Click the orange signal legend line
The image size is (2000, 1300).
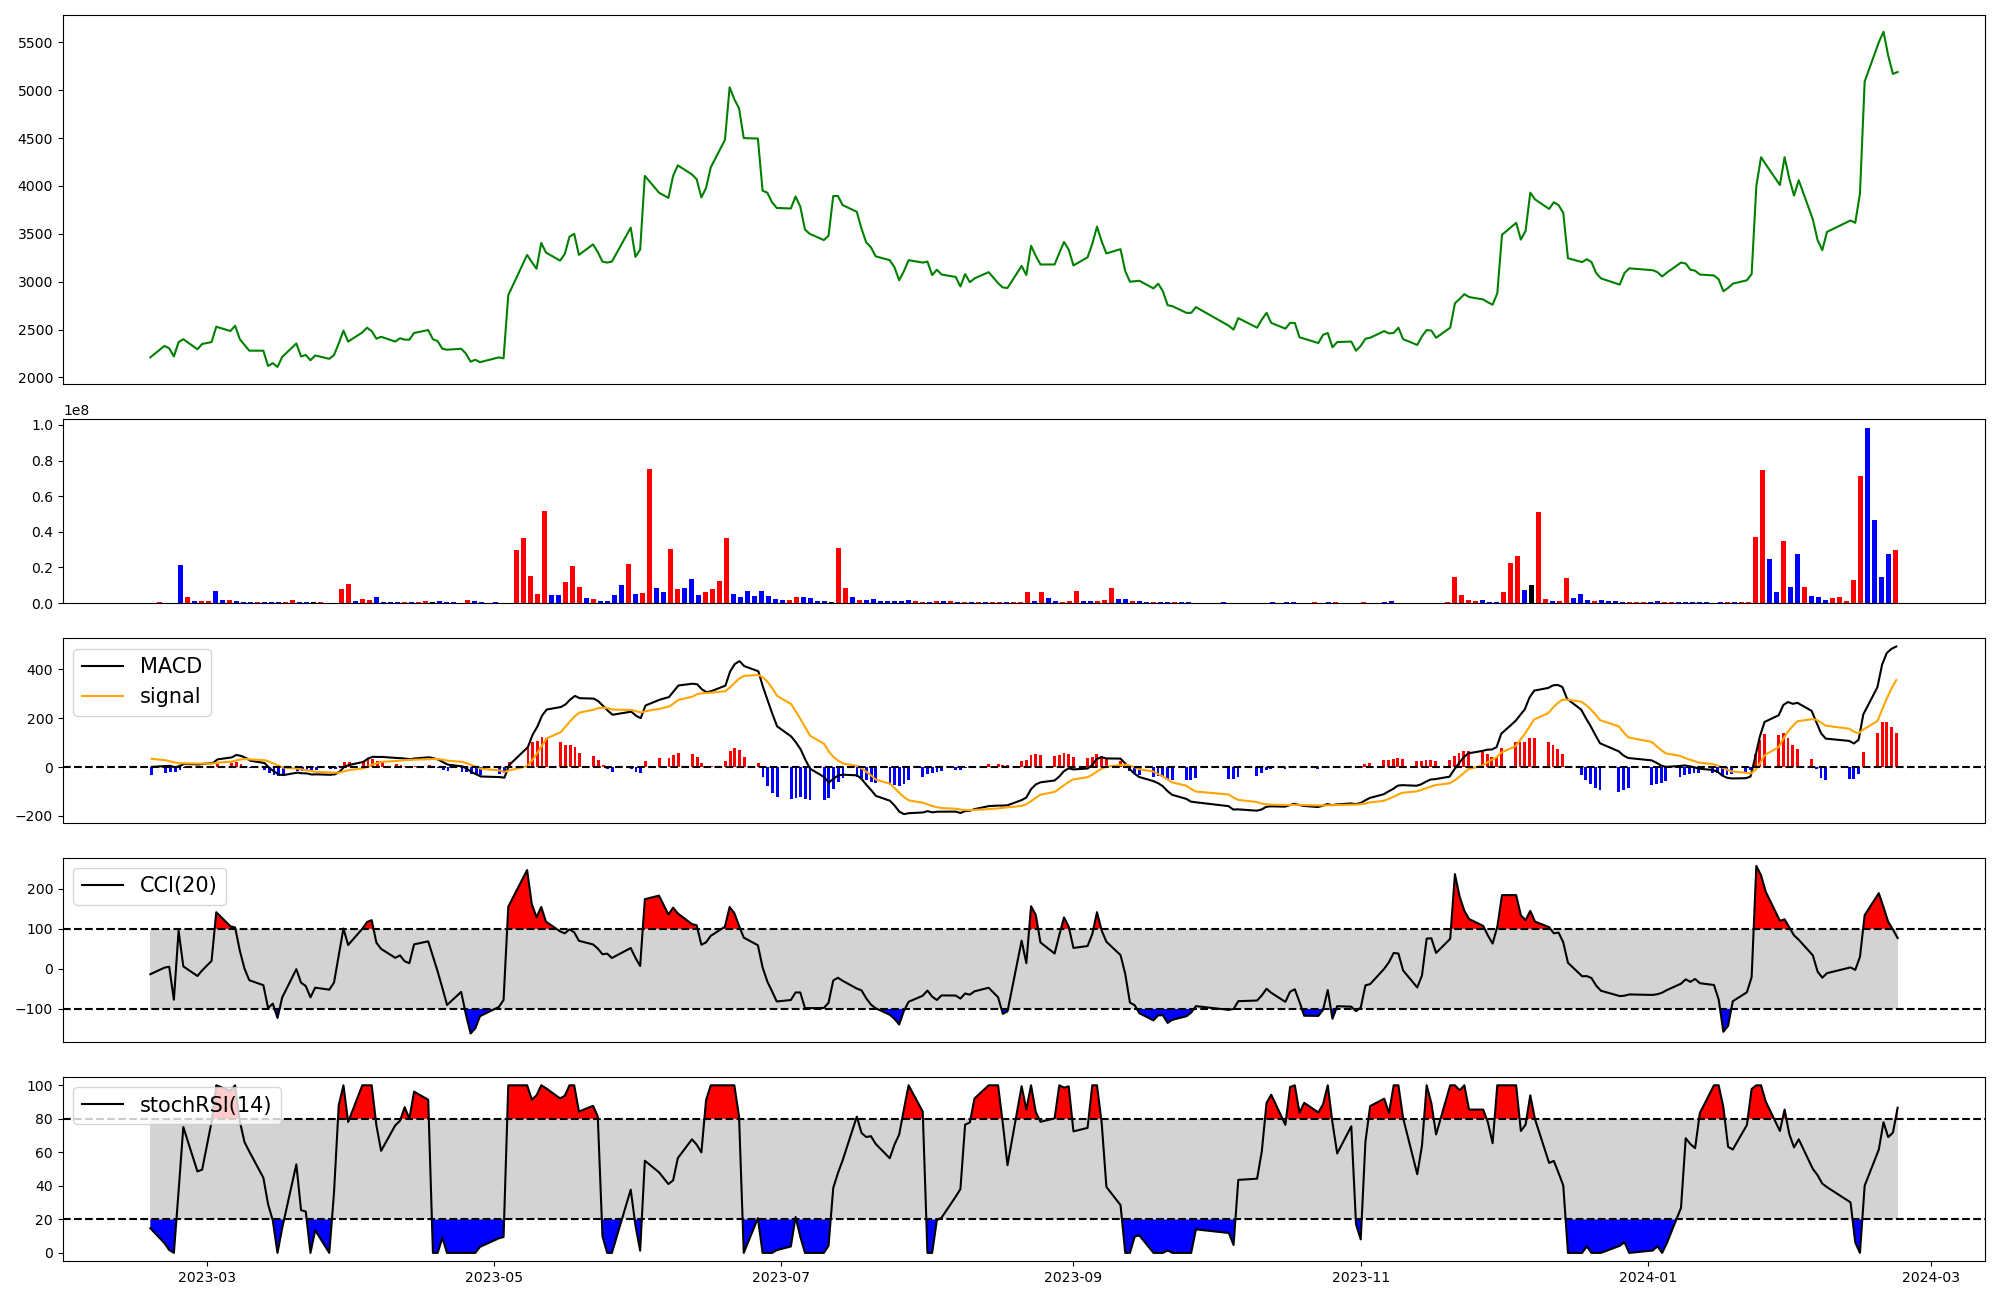102,696
